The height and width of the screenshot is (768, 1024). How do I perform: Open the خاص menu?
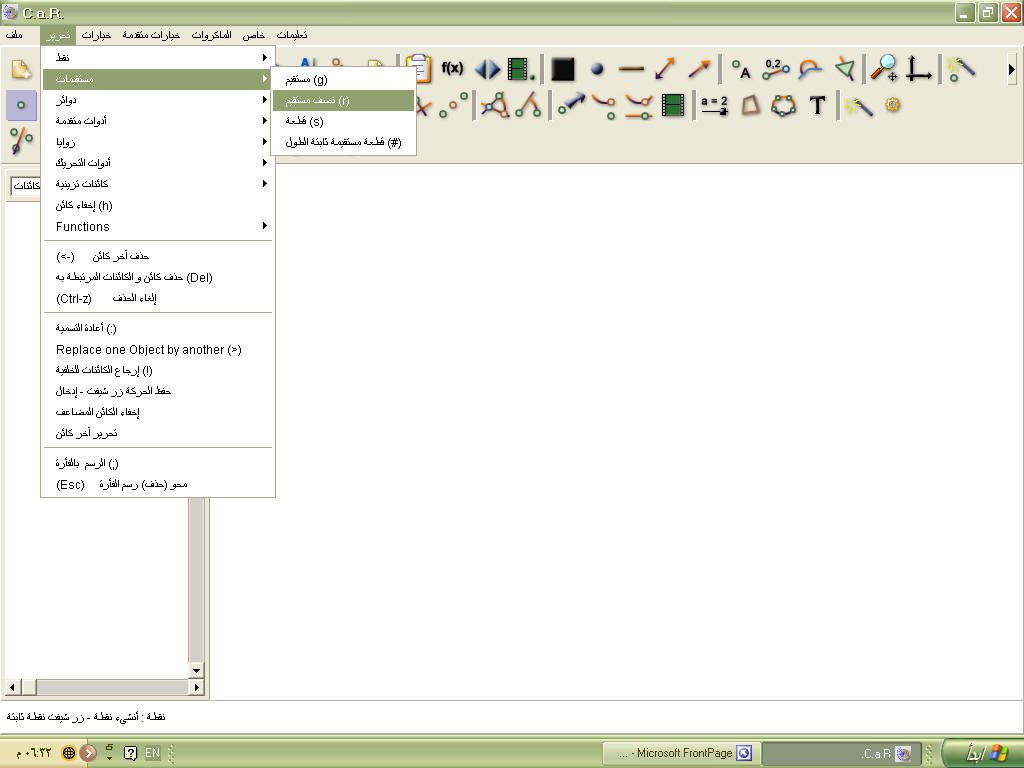click(253, 35)
